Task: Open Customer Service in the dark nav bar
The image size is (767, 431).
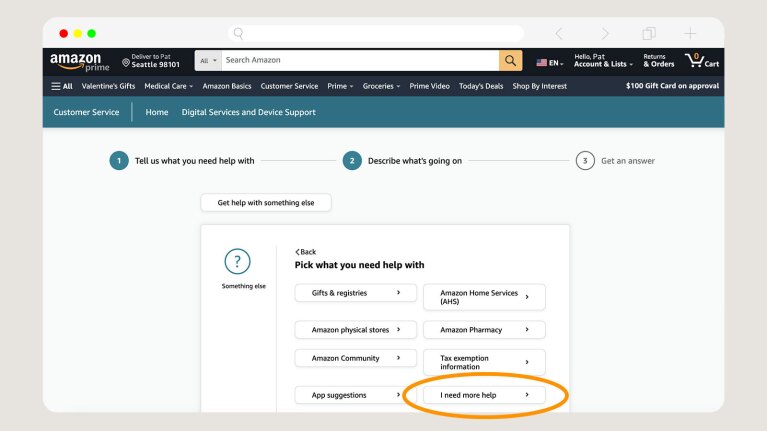Action: click(289, 86)
